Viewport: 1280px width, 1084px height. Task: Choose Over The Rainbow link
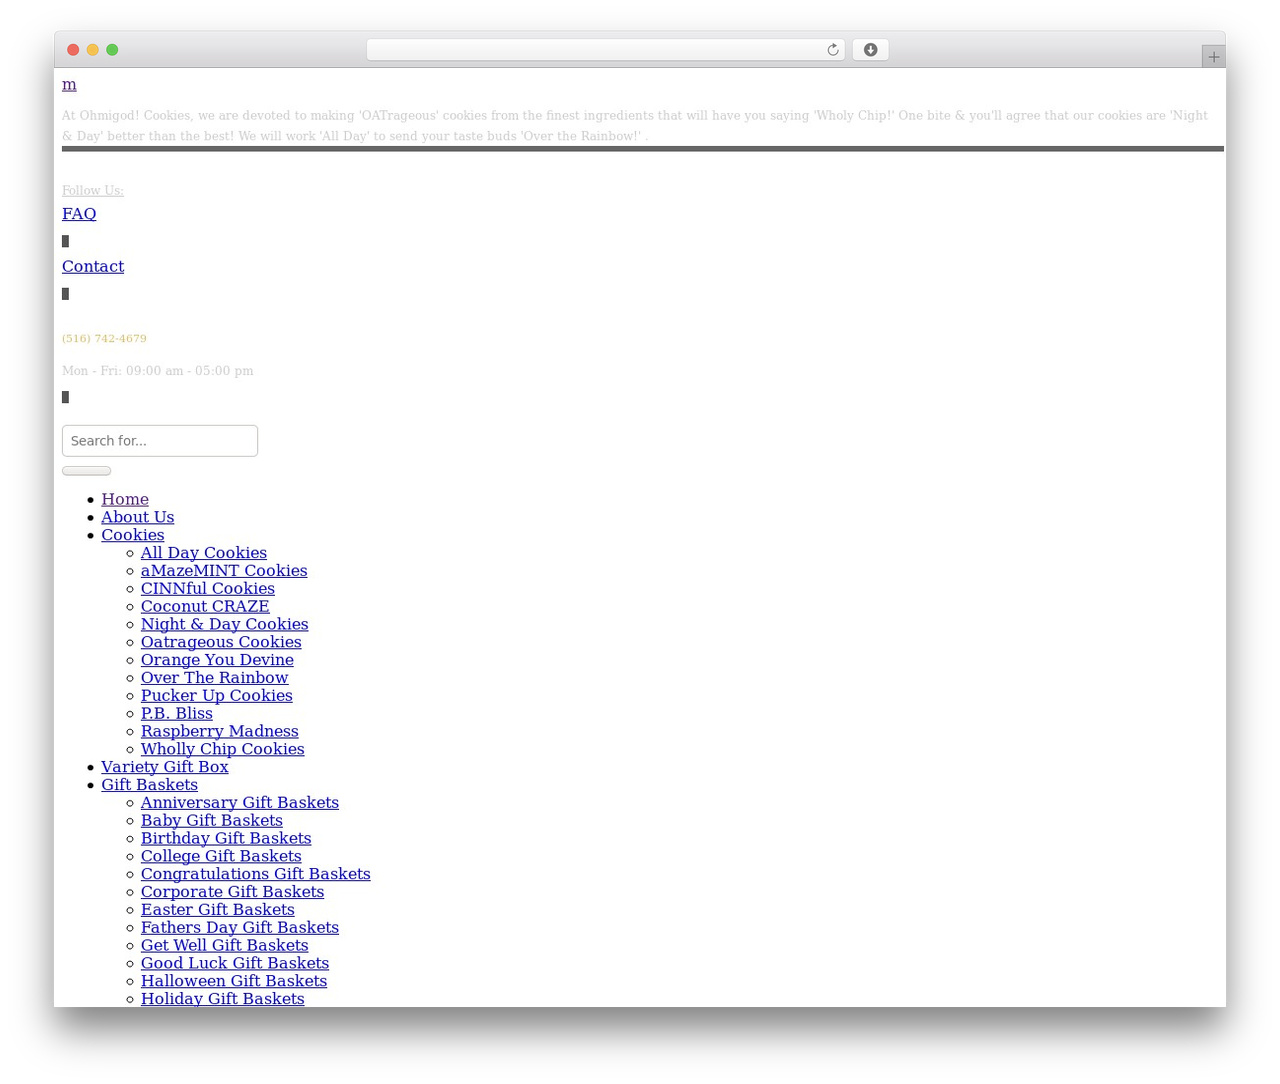coord(215,678)
